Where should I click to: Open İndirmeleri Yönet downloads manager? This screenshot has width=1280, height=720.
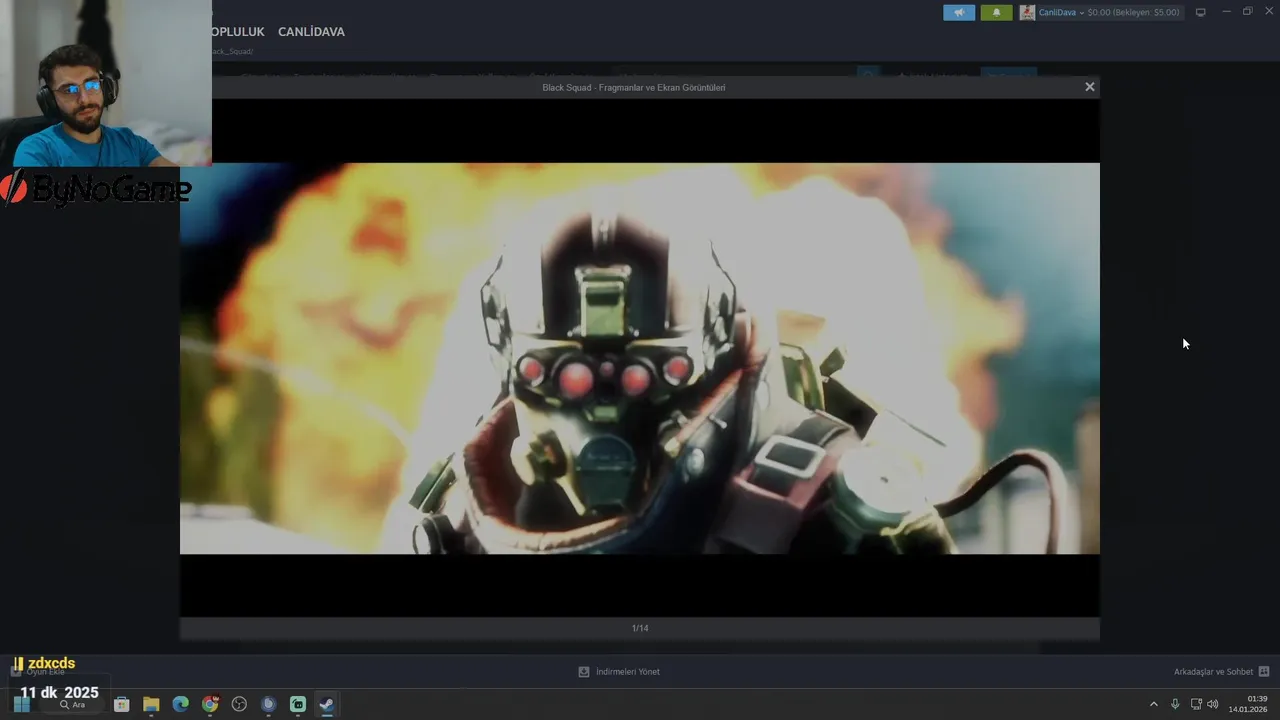(627, 672)
